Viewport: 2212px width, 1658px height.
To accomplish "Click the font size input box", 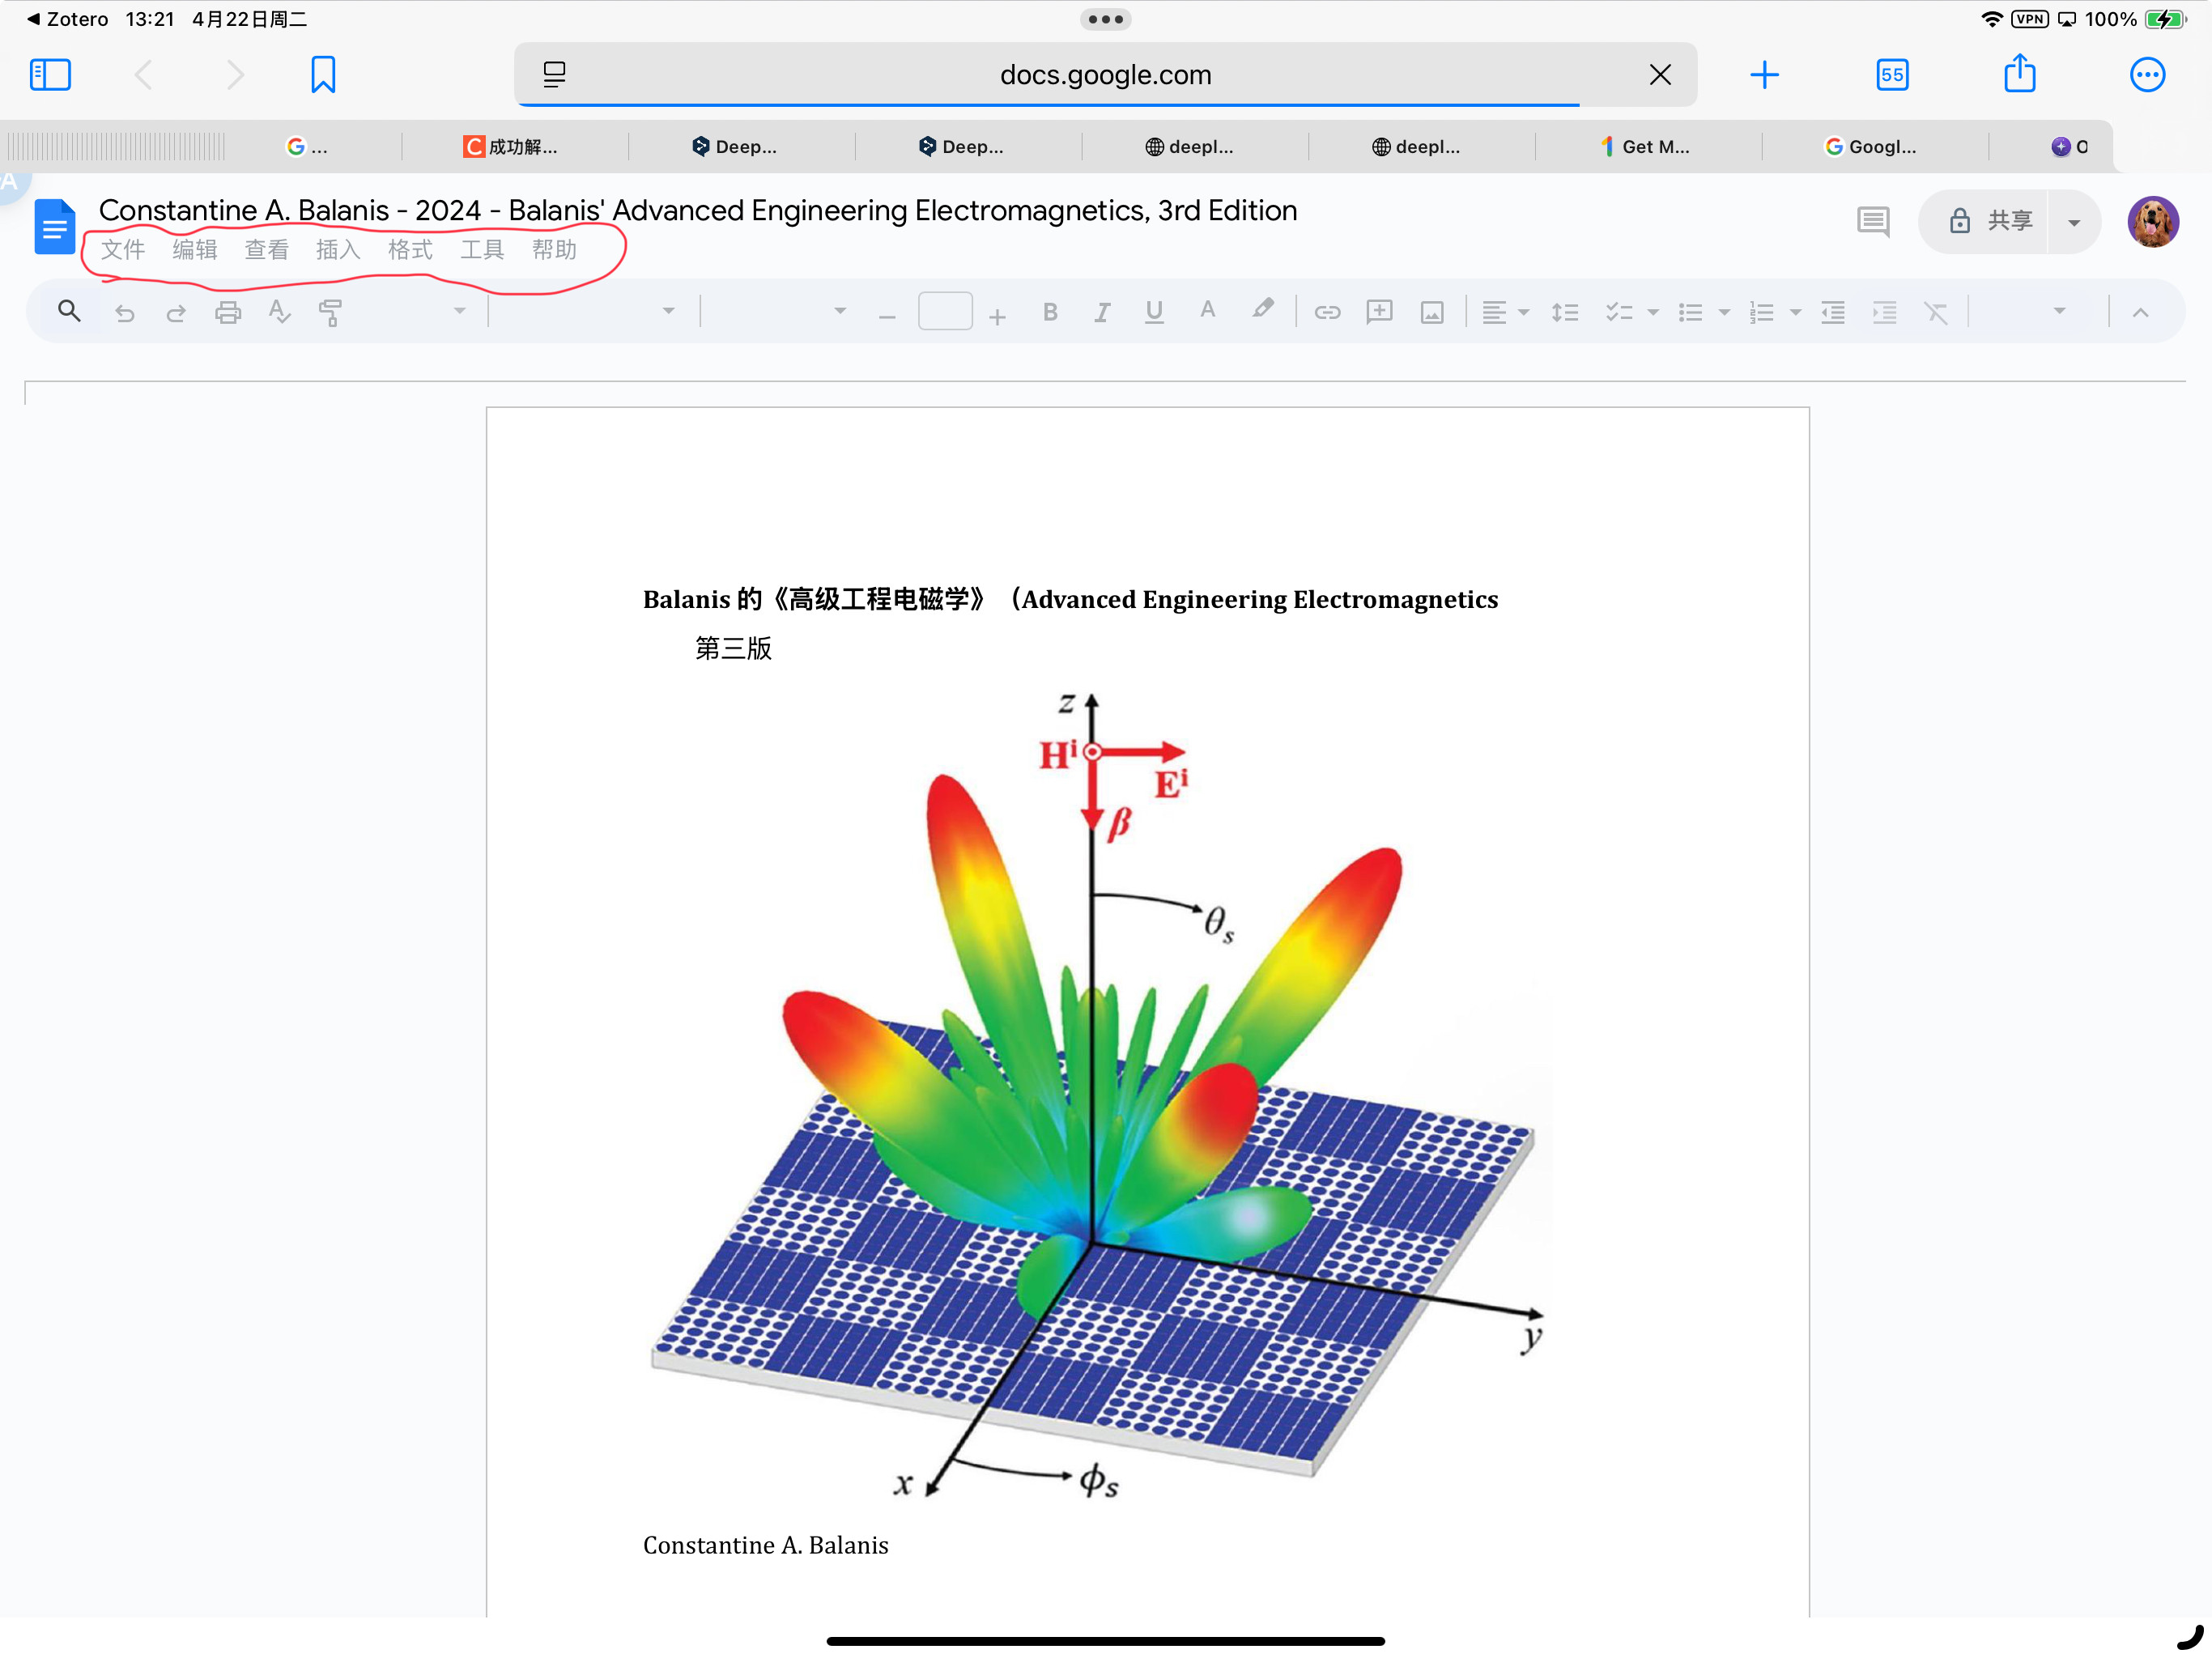I will click(945, 311).
